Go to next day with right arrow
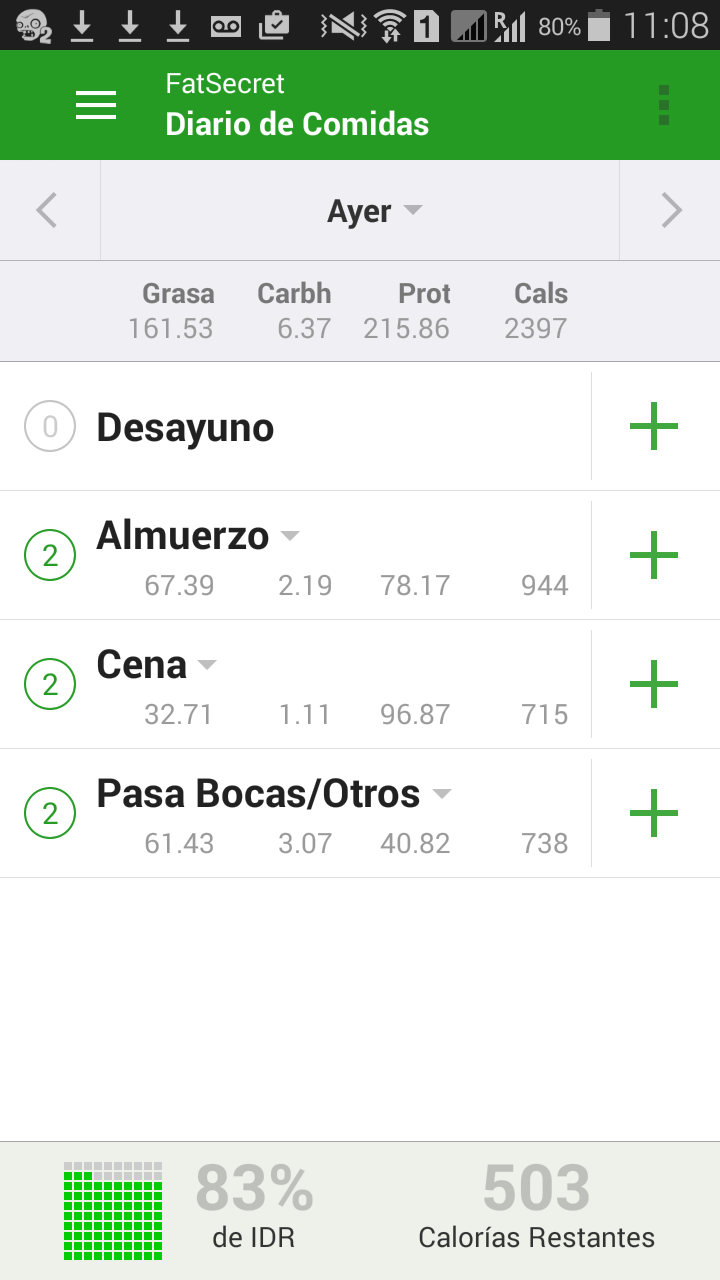The image size is (720, 1280). pyautogui.click(x=671, y=211)
